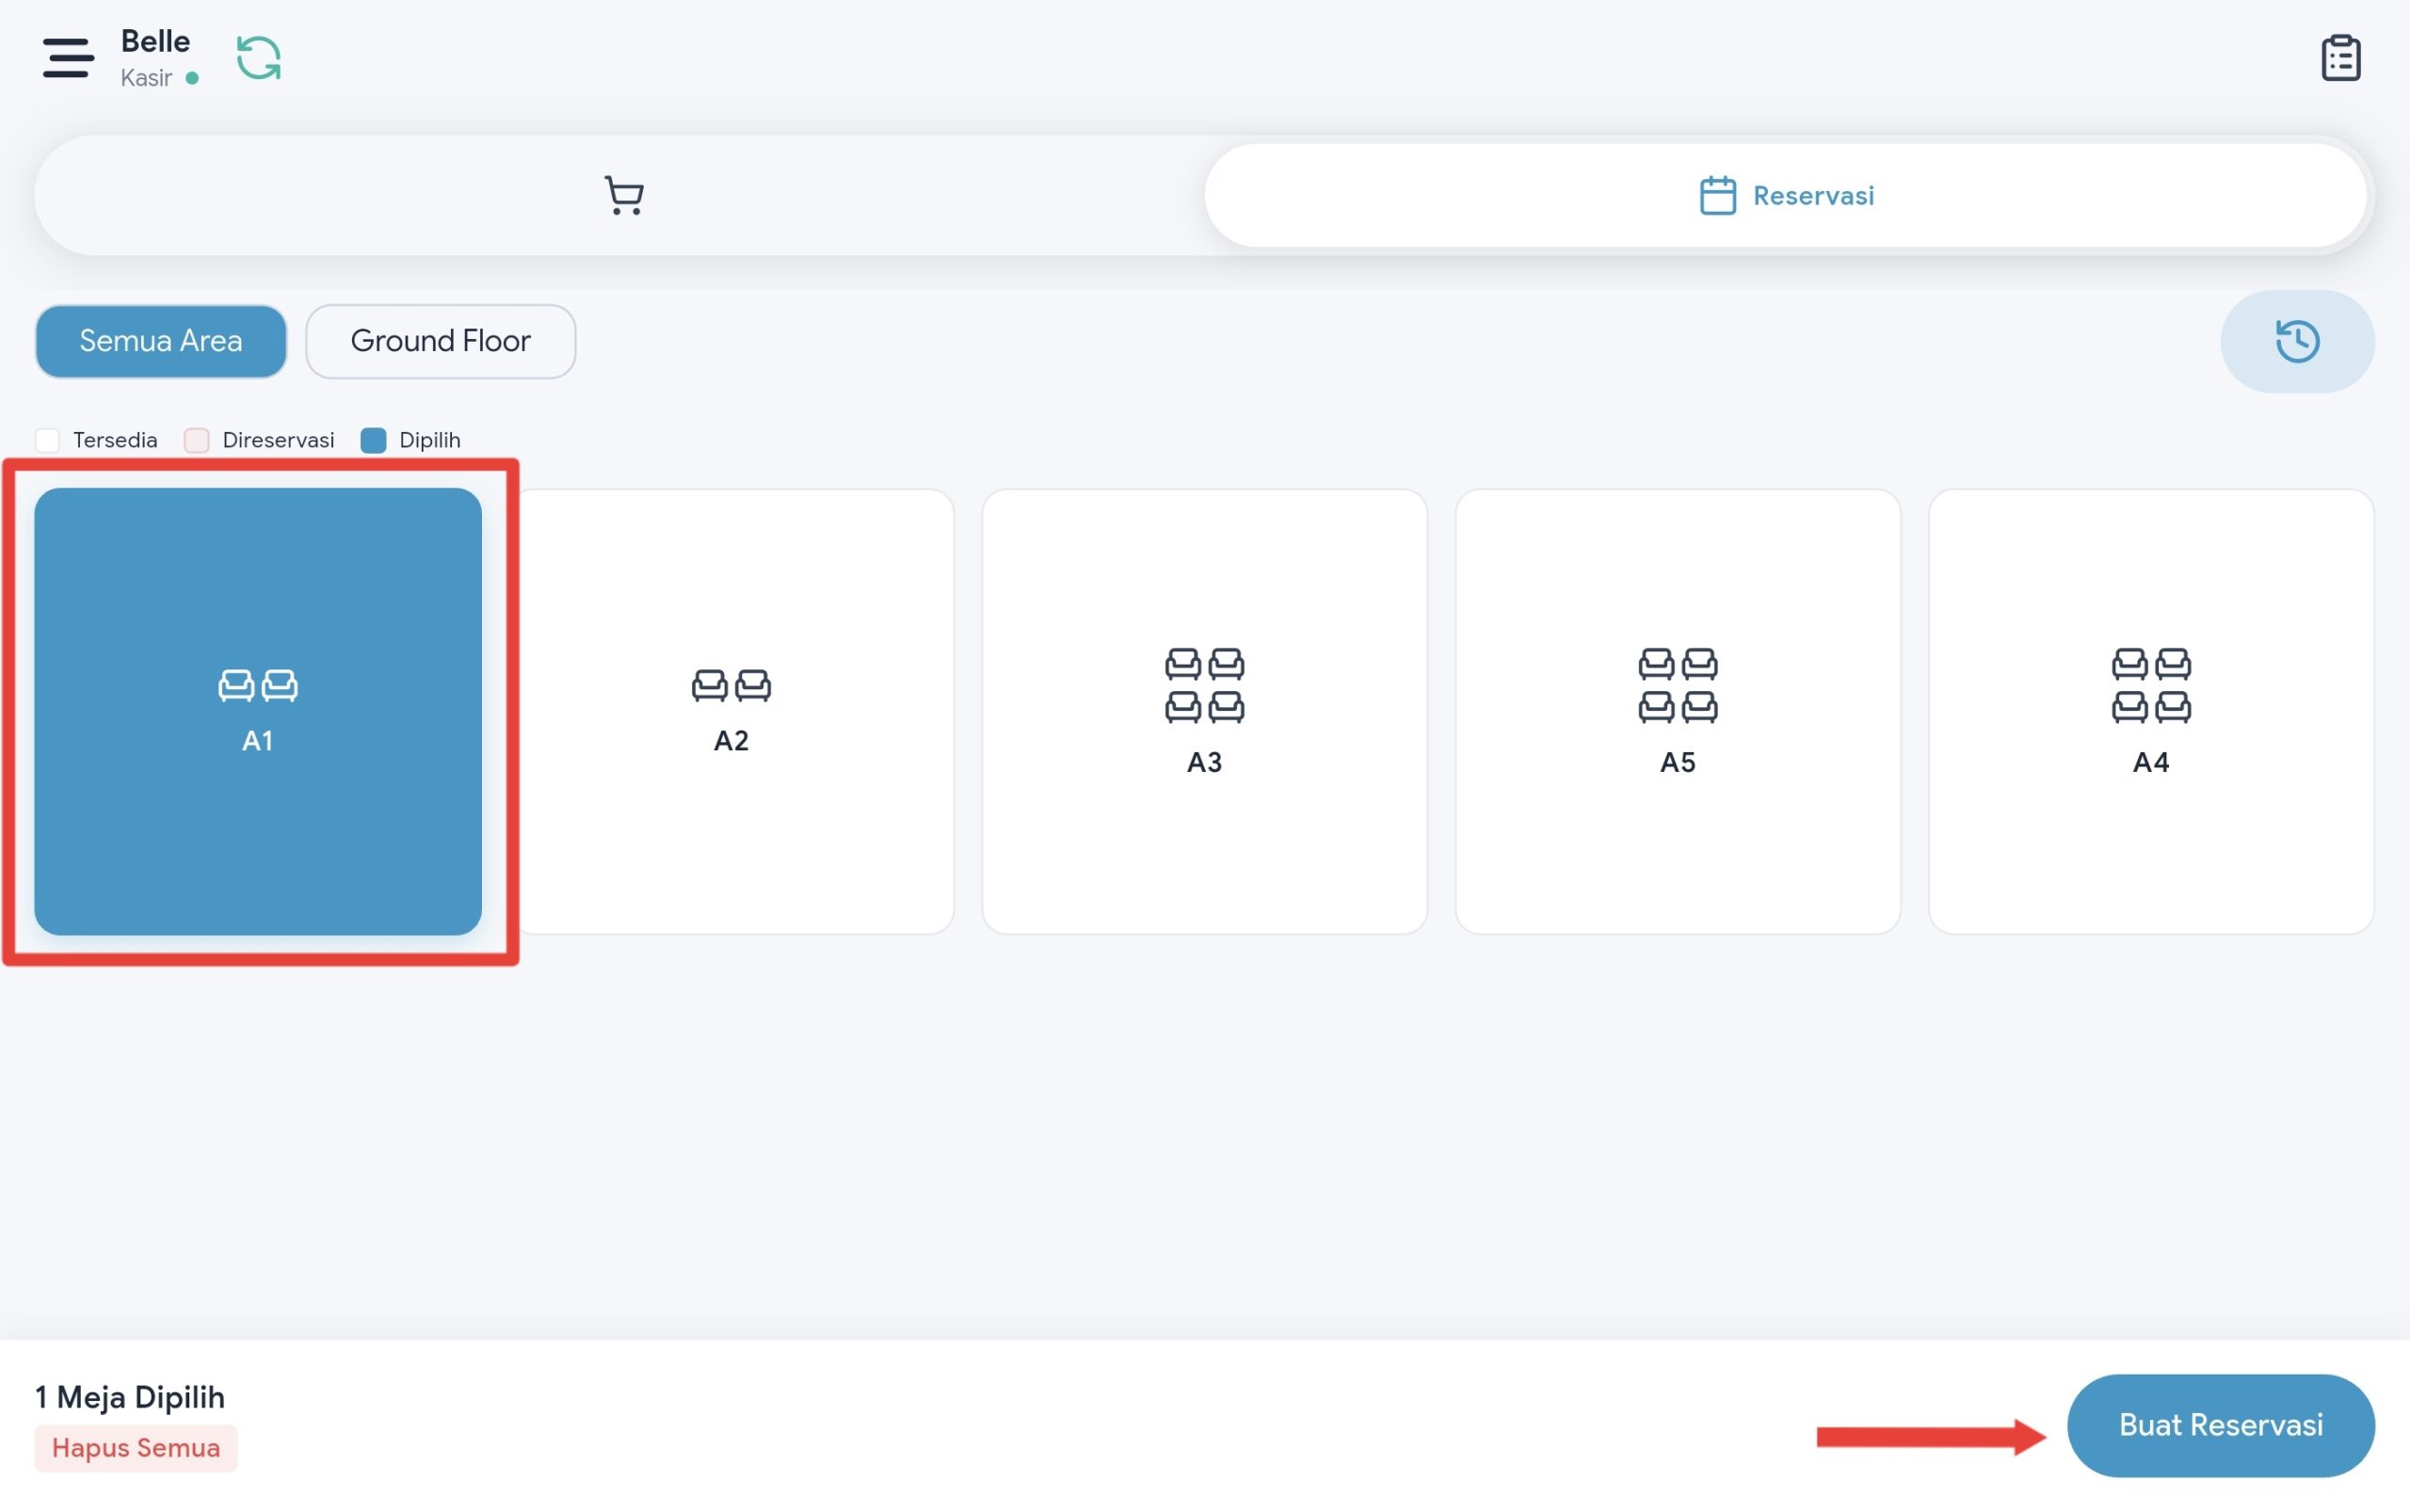Switch to the shopping cart tab
This screenshot has width=2410, height=1512.
click(624, 195)
